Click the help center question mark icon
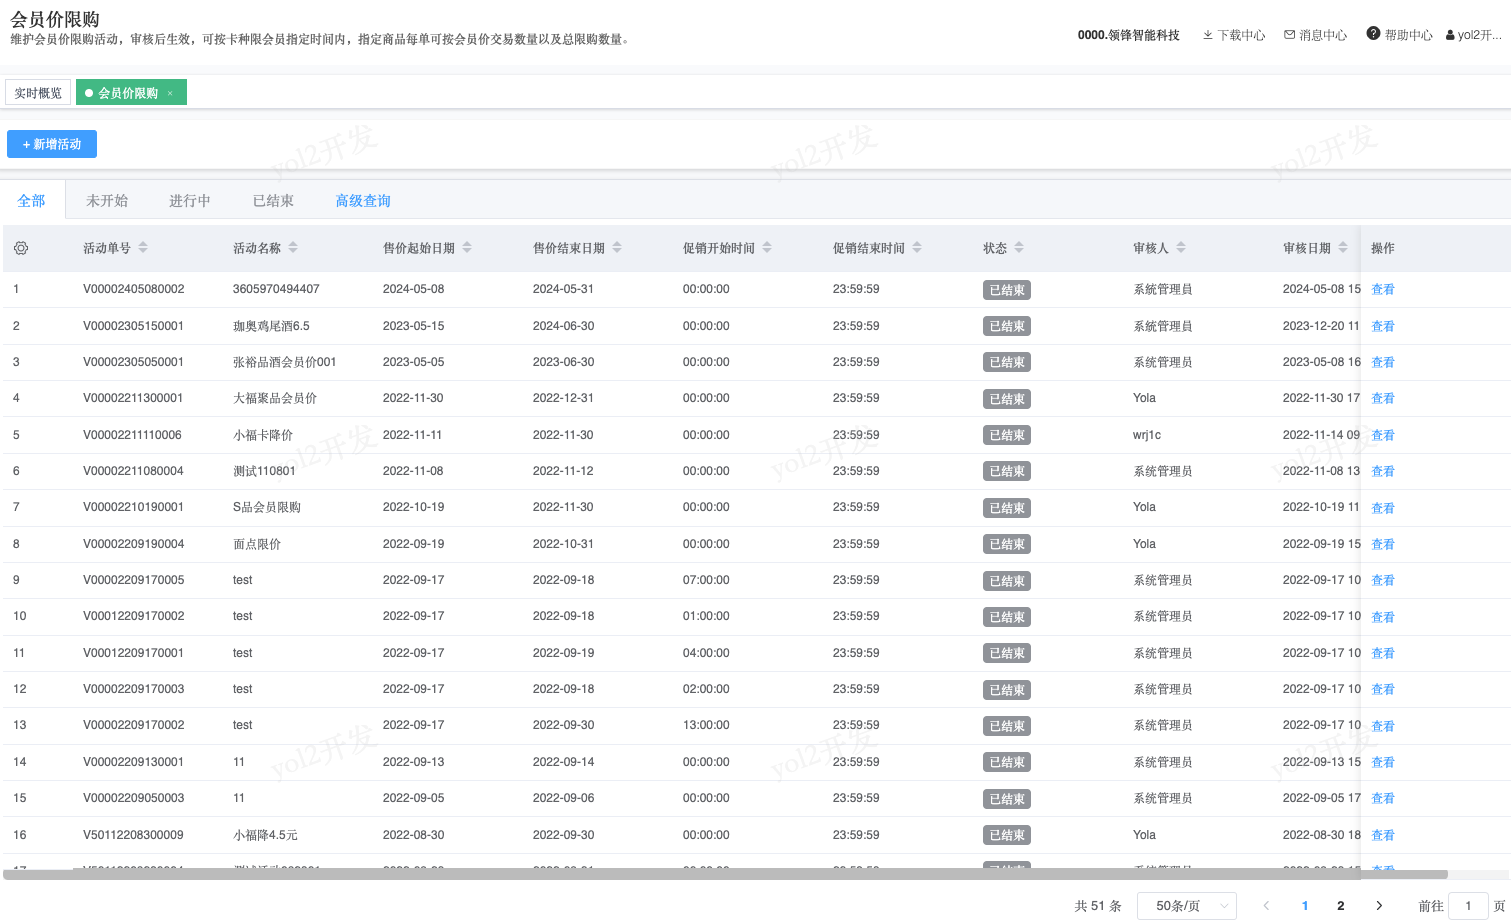This screenshot has height=921, width=1511. coord(1373,34)
